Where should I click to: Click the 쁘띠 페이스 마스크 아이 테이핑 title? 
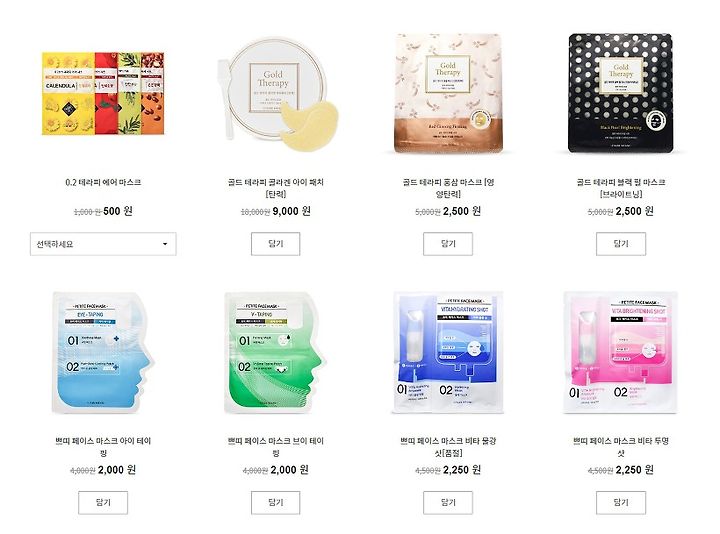click(103, 447)
